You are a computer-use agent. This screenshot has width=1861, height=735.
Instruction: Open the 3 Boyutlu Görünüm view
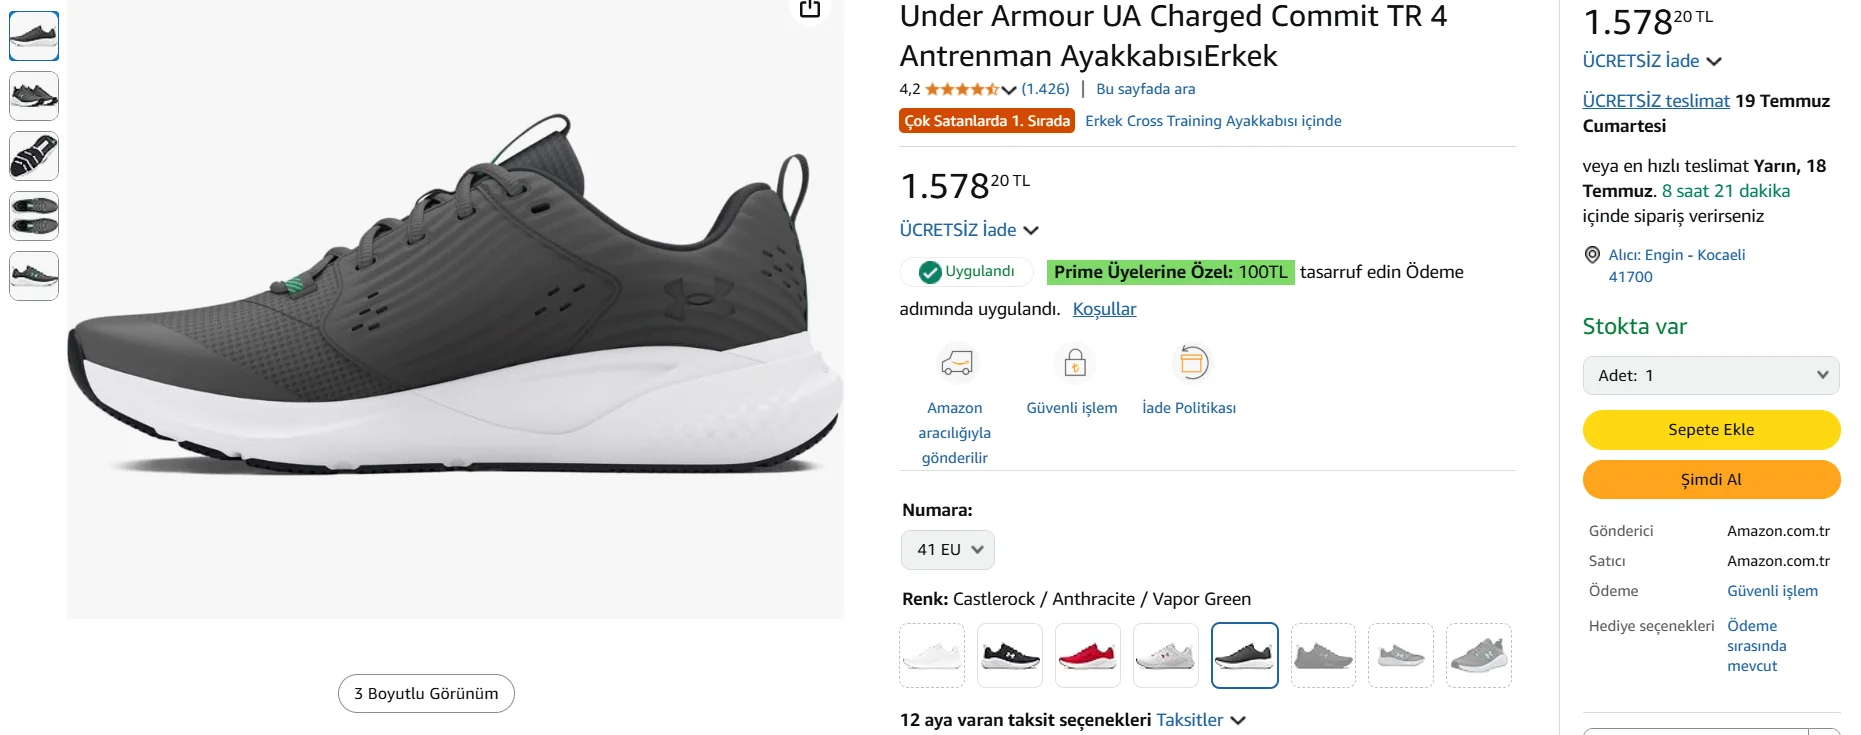(426, 694)
